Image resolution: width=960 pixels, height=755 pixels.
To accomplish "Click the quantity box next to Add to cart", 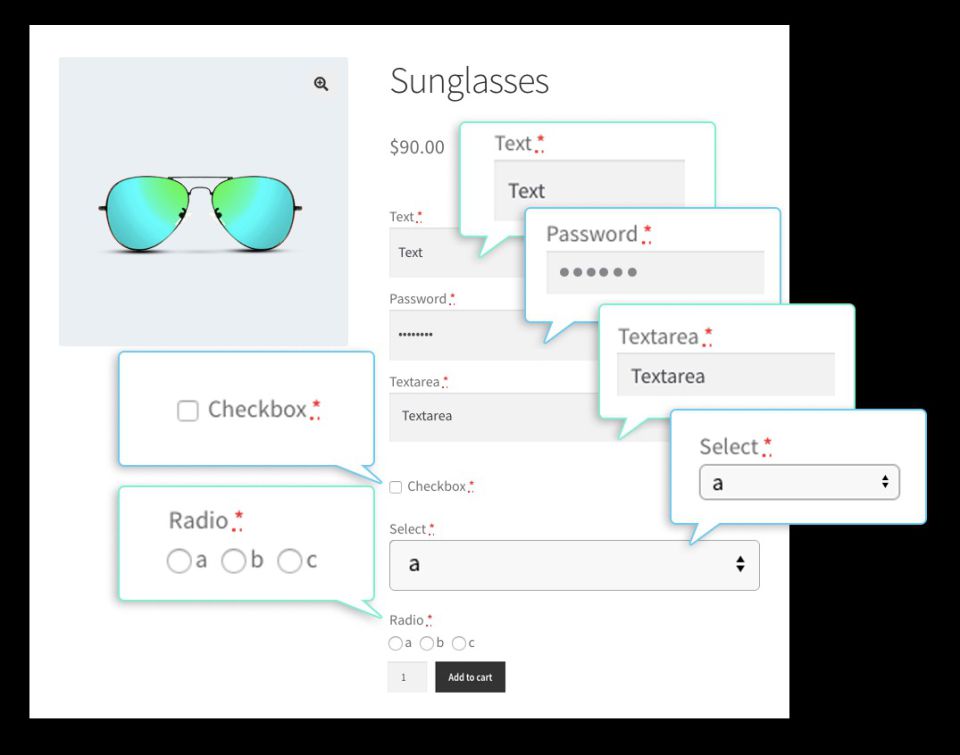I will pyautogui.click(x=407, y=677).
